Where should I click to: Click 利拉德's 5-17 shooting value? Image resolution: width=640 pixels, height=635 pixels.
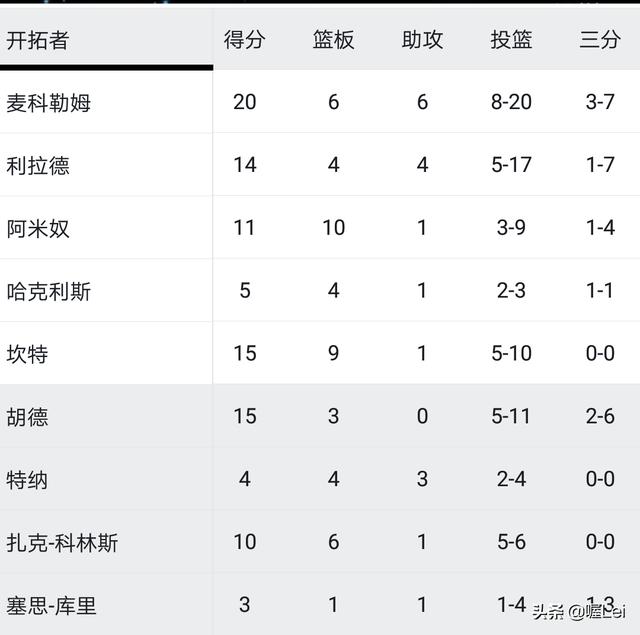(x=511, y=164)
